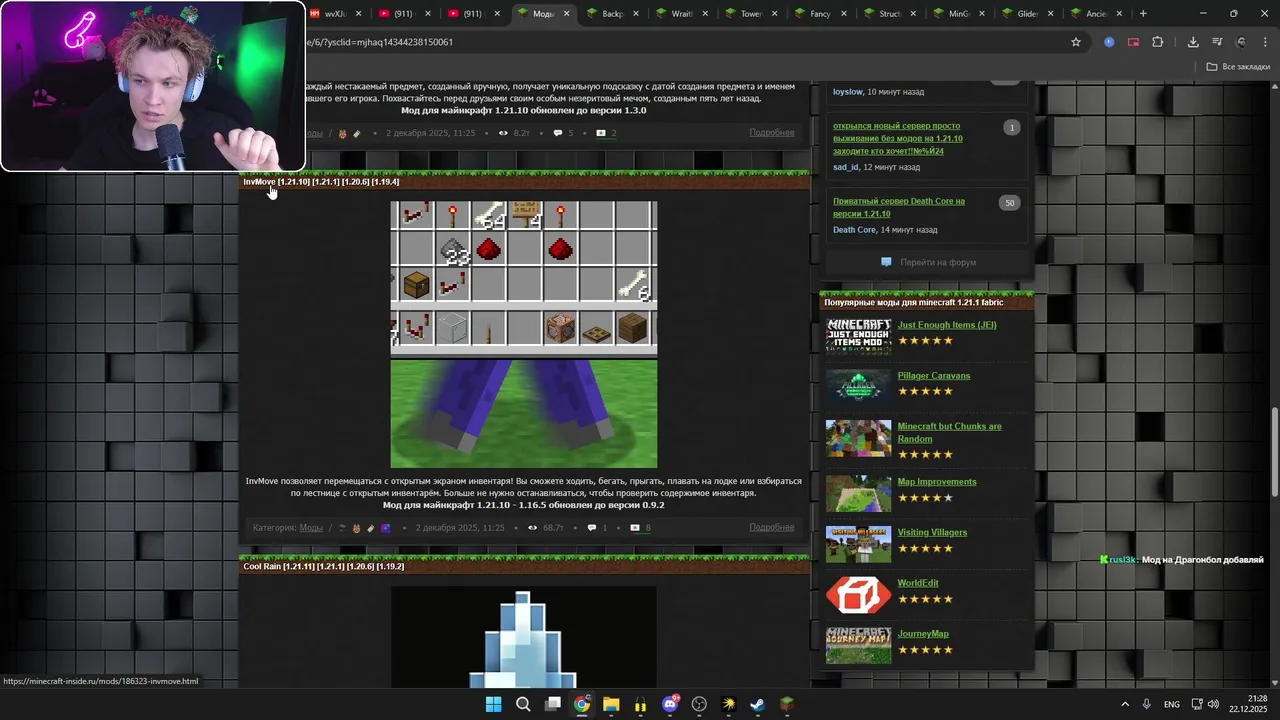Open the sun icon taskbar app
This screenshot has height=720, width=1280.
729,704
